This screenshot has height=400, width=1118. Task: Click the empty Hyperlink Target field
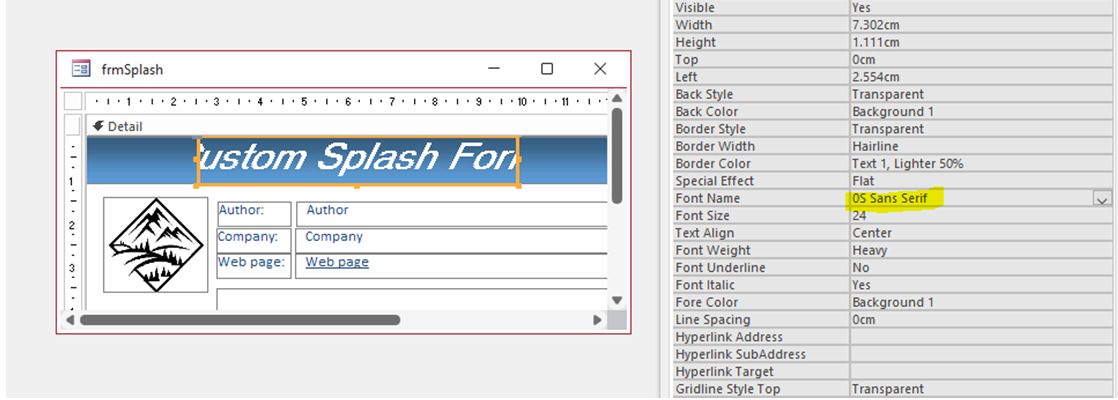coord(983,371)
